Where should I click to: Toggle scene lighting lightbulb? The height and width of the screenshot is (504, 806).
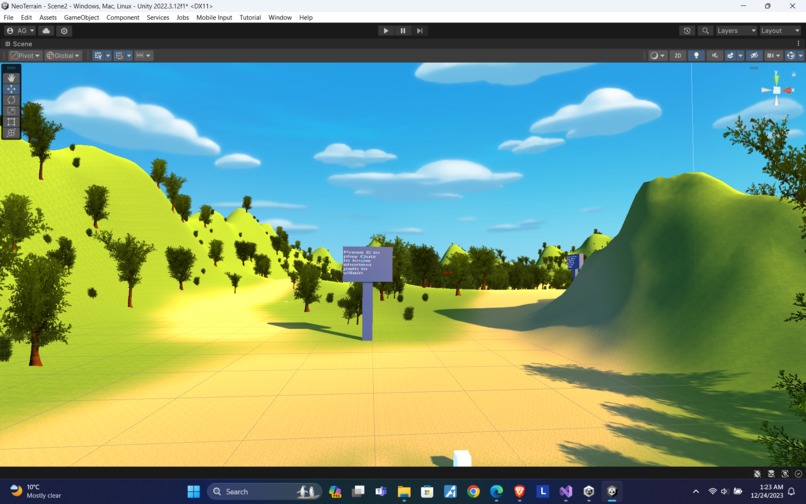click(697, 56)
